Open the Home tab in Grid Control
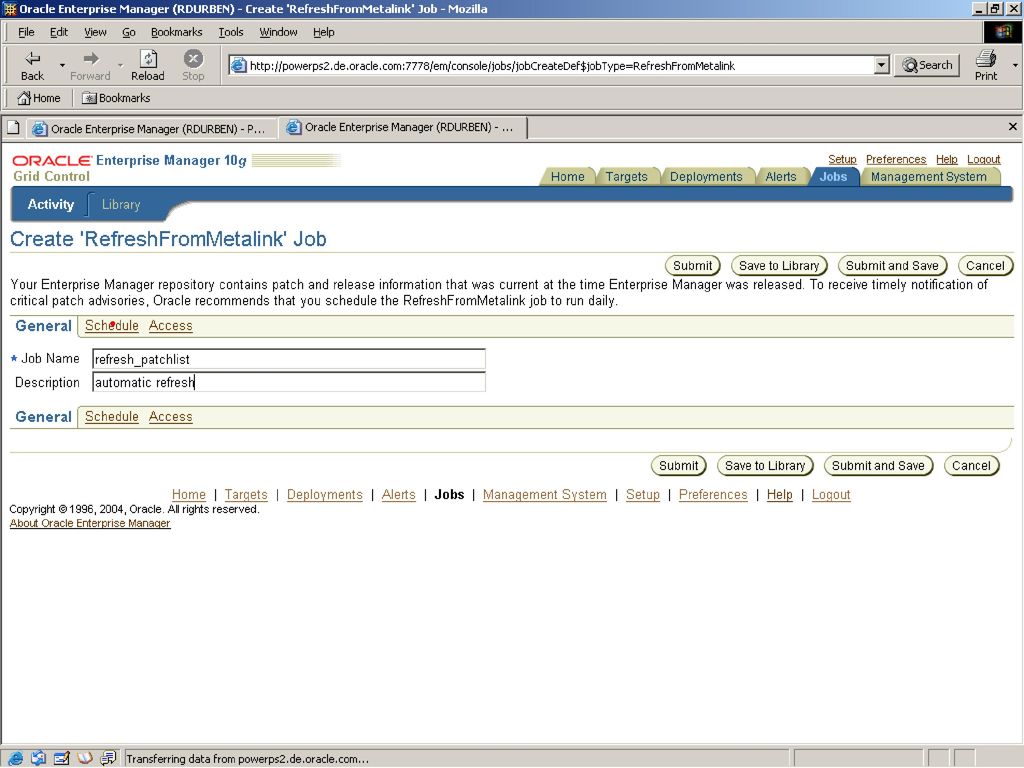This screenshot has height=768, width=1024. coord(567,176)
